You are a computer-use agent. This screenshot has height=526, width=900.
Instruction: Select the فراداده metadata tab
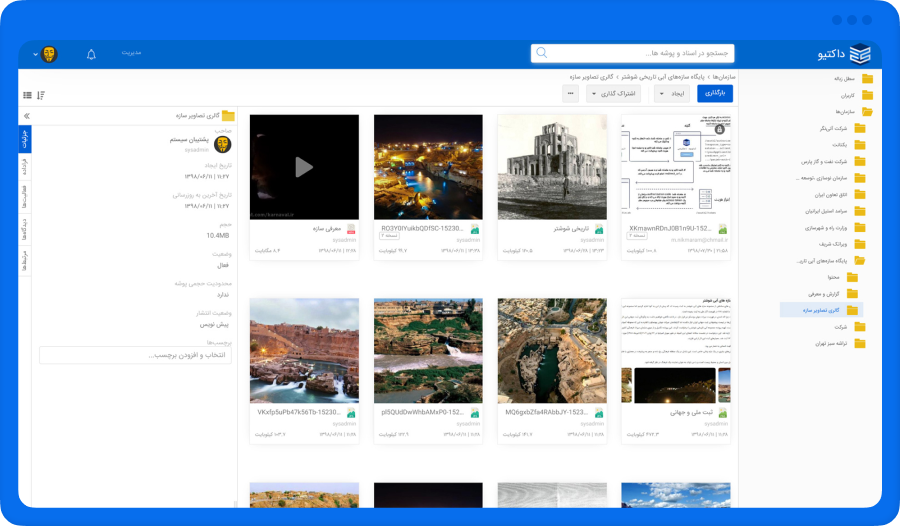point(25,167)
